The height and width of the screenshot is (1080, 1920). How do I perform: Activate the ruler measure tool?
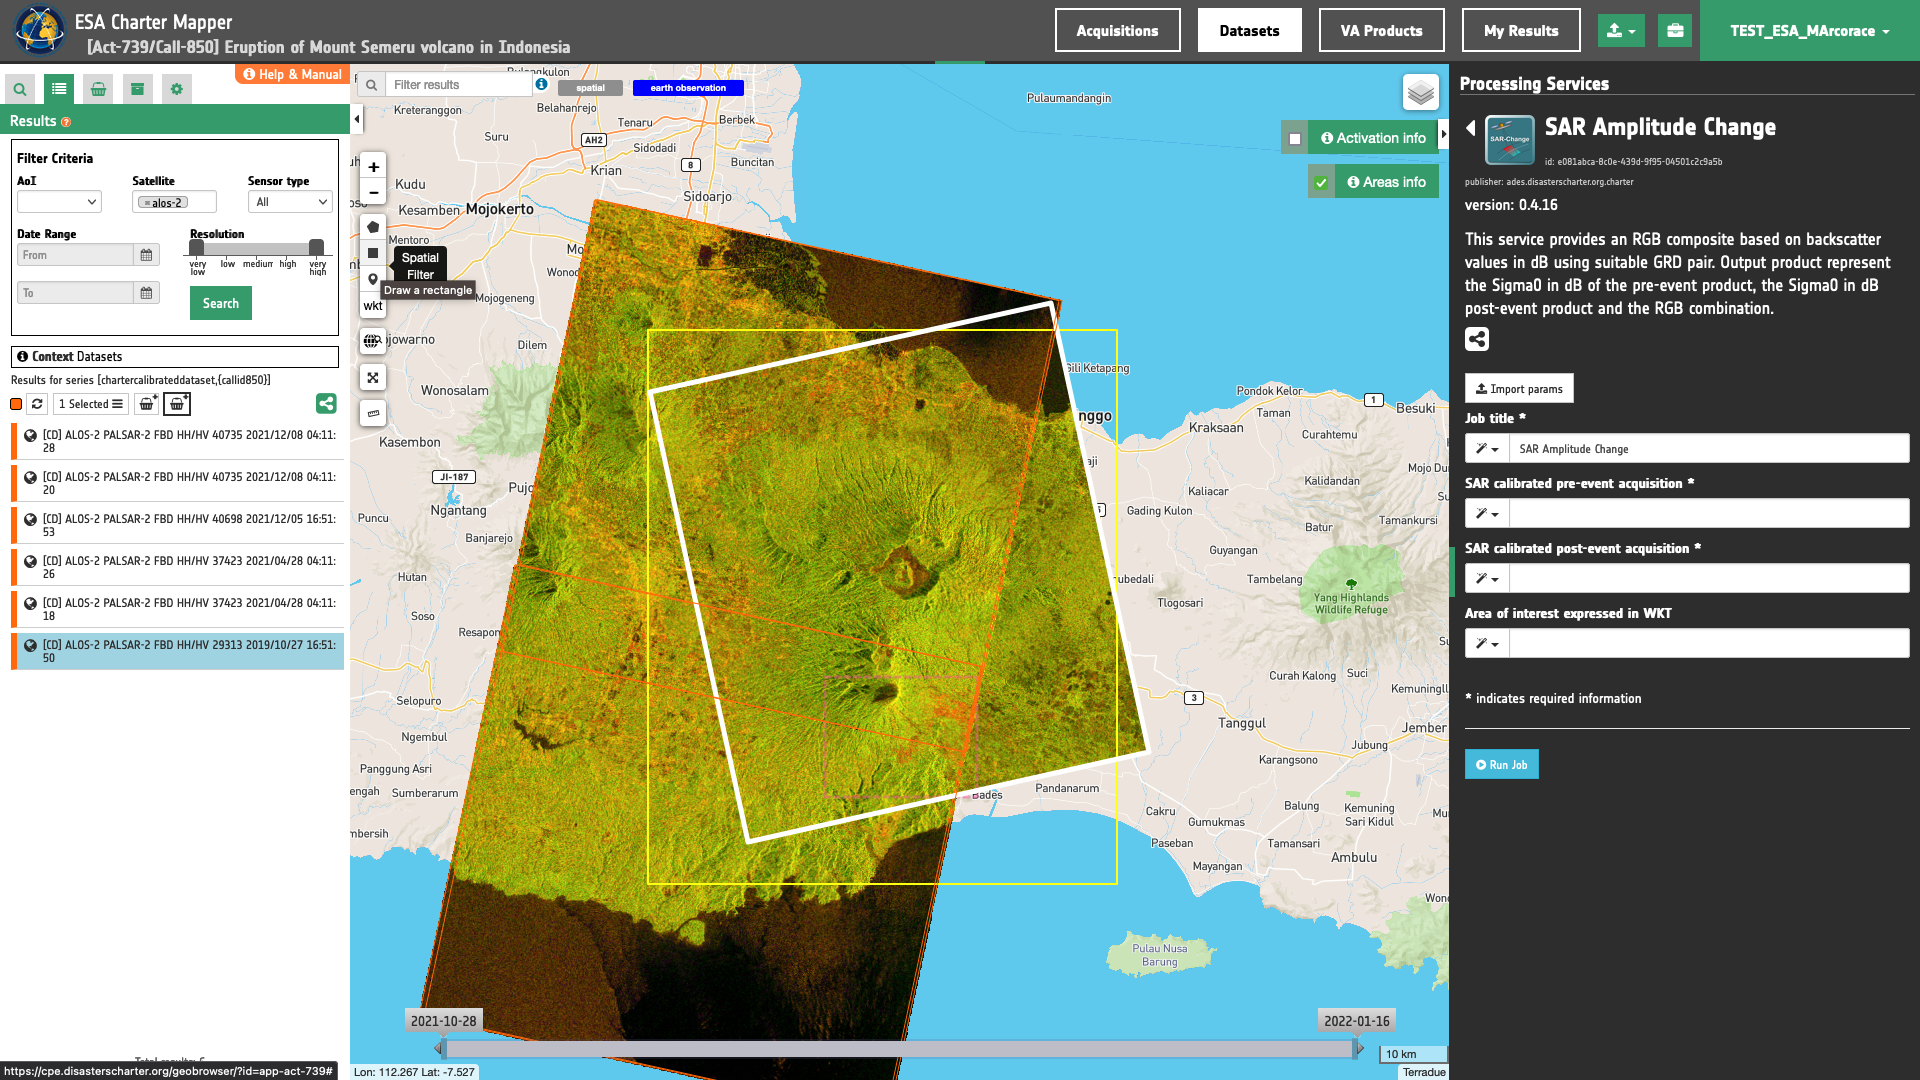(x=373, y=413)
